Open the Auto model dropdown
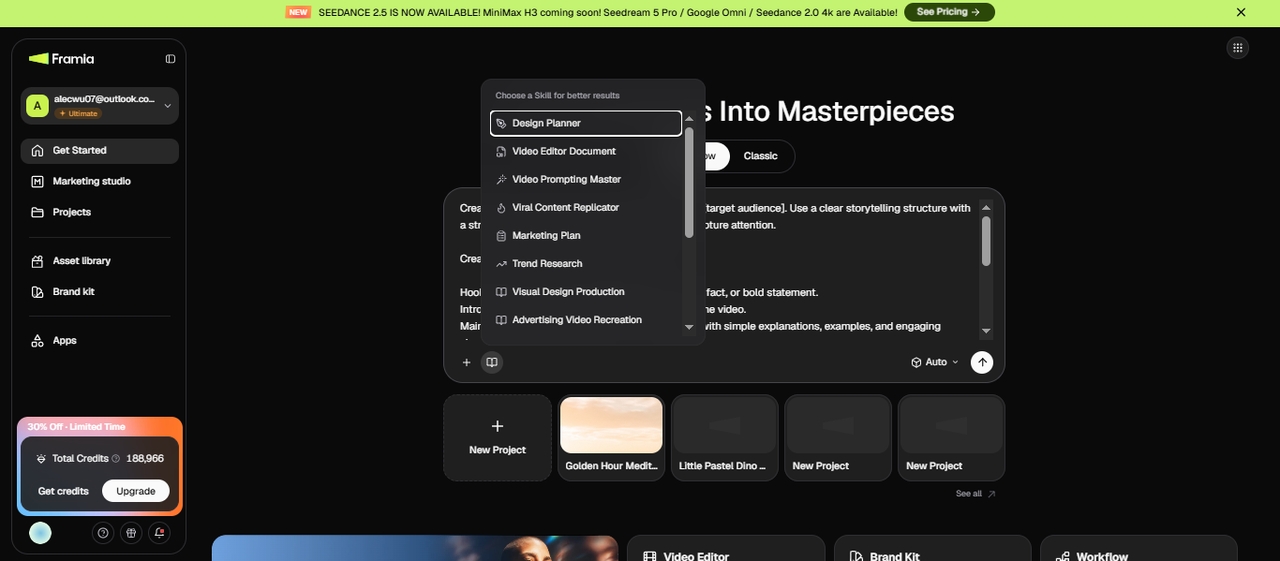This screenshot has height=561, width=1280. click(935, 362)
